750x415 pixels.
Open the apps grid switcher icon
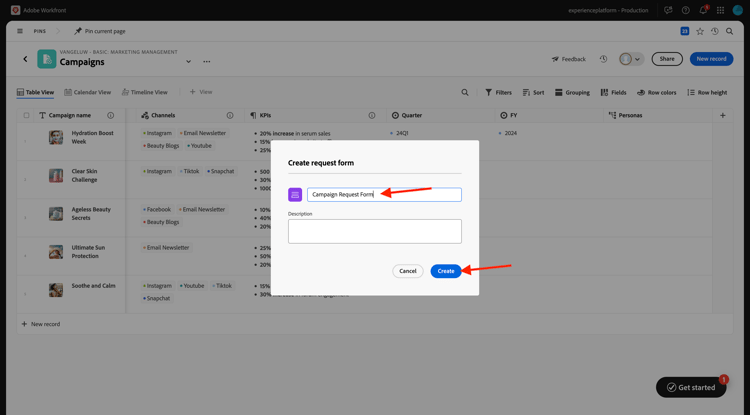pos(720,10)
